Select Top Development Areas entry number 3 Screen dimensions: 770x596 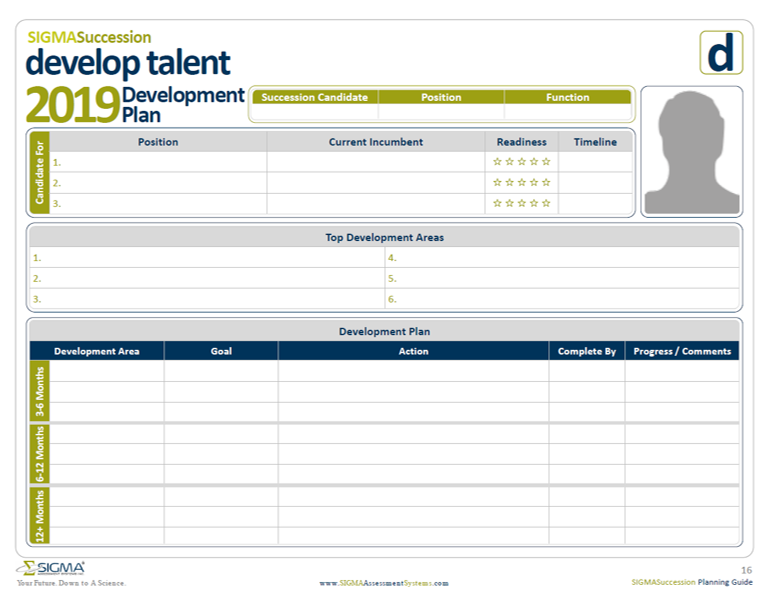pos(207,299)
